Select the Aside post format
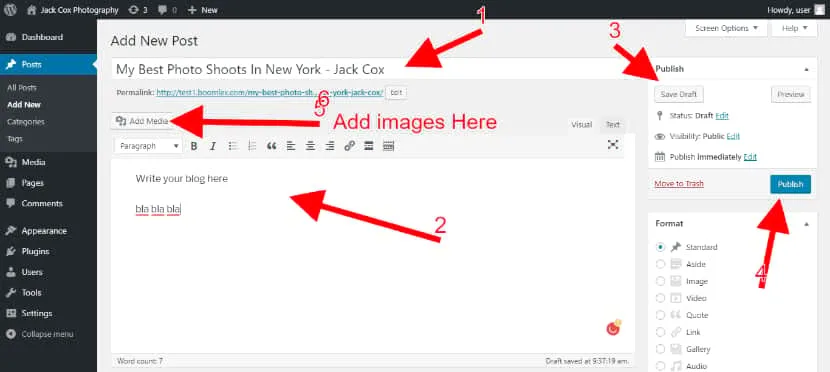 pos(660,264)
